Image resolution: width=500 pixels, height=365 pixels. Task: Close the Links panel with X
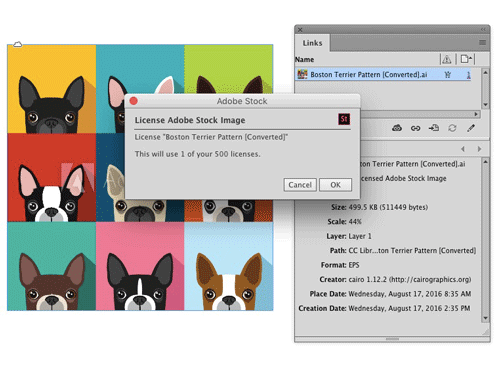pyautogui.click(x=300, y=30)
